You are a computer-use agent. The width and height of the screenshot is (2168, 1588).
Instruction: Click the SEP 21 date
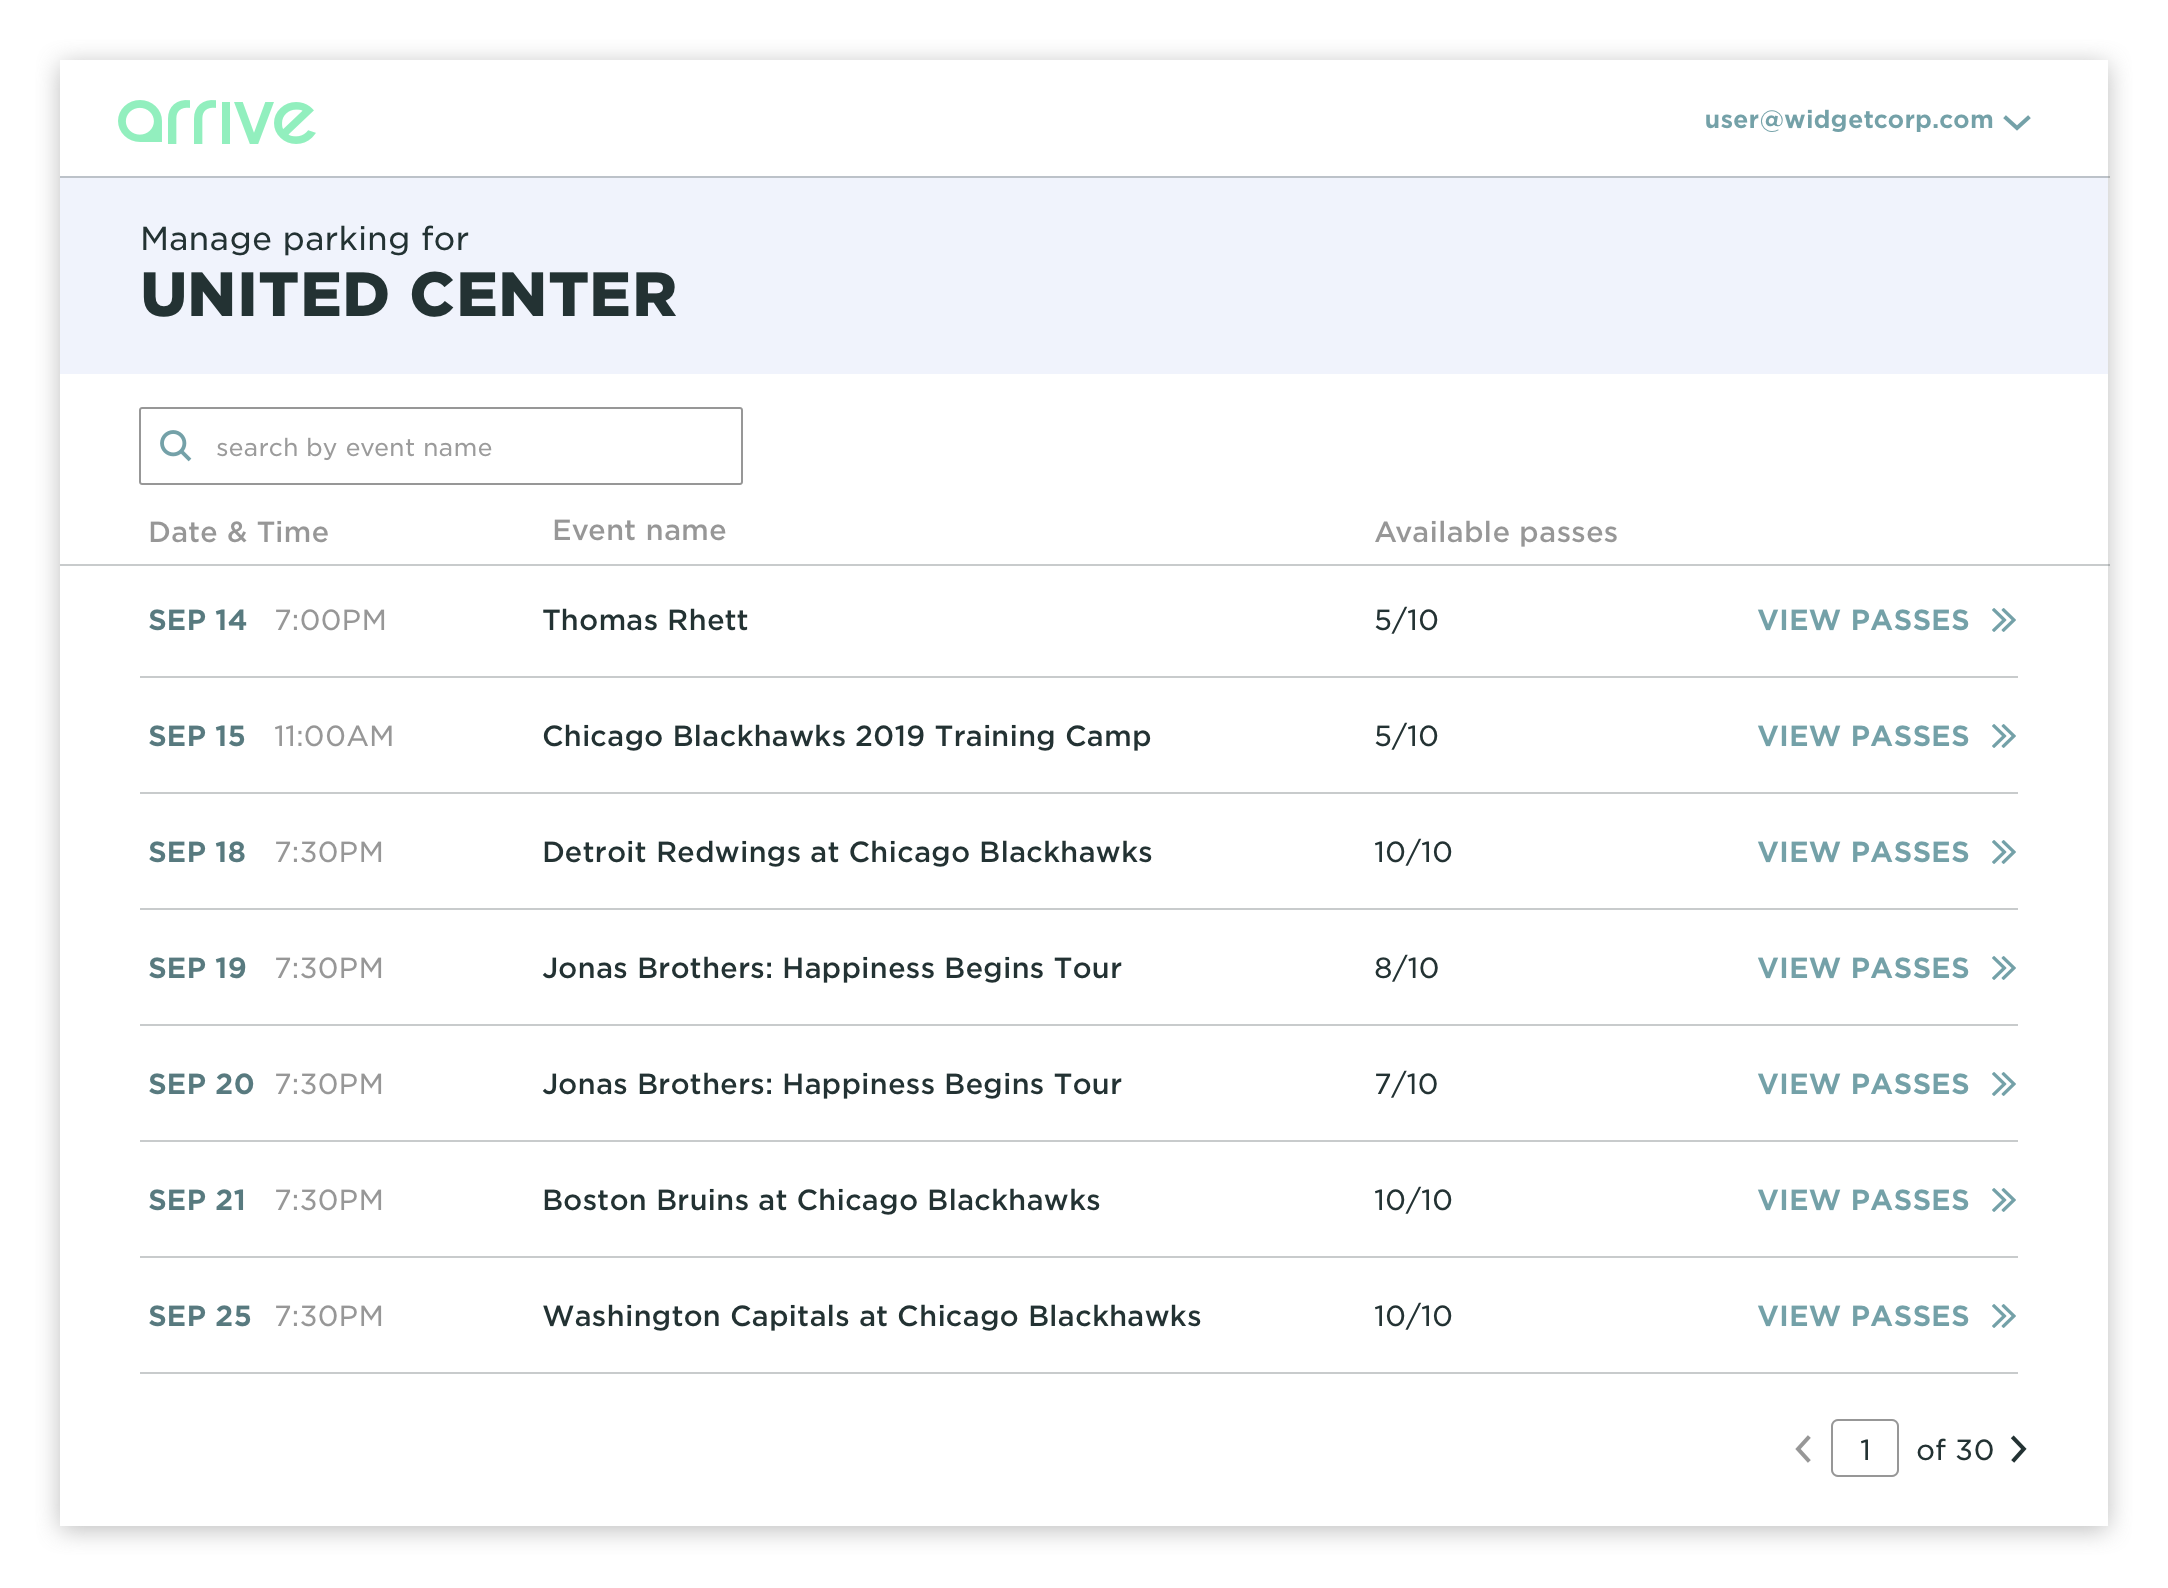pos(197,1200)
